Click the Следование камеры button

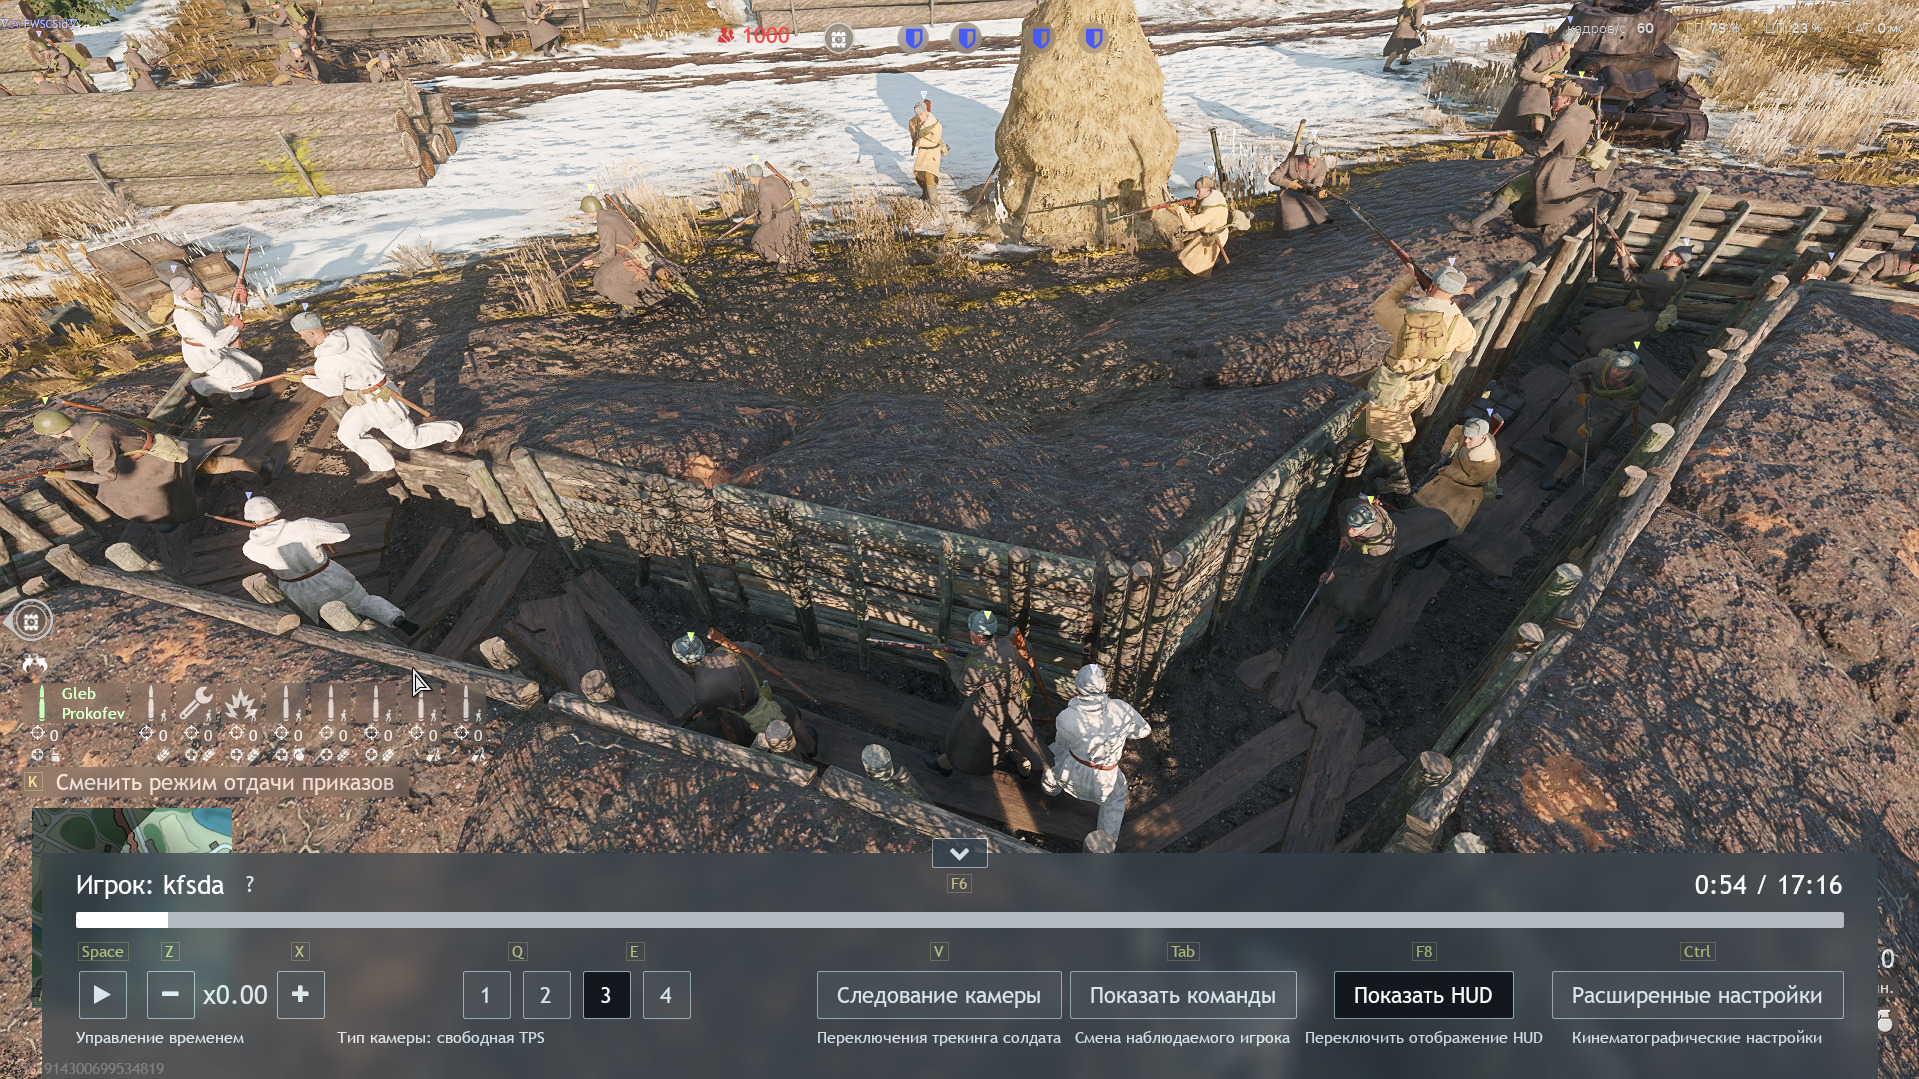pos(938,995)
